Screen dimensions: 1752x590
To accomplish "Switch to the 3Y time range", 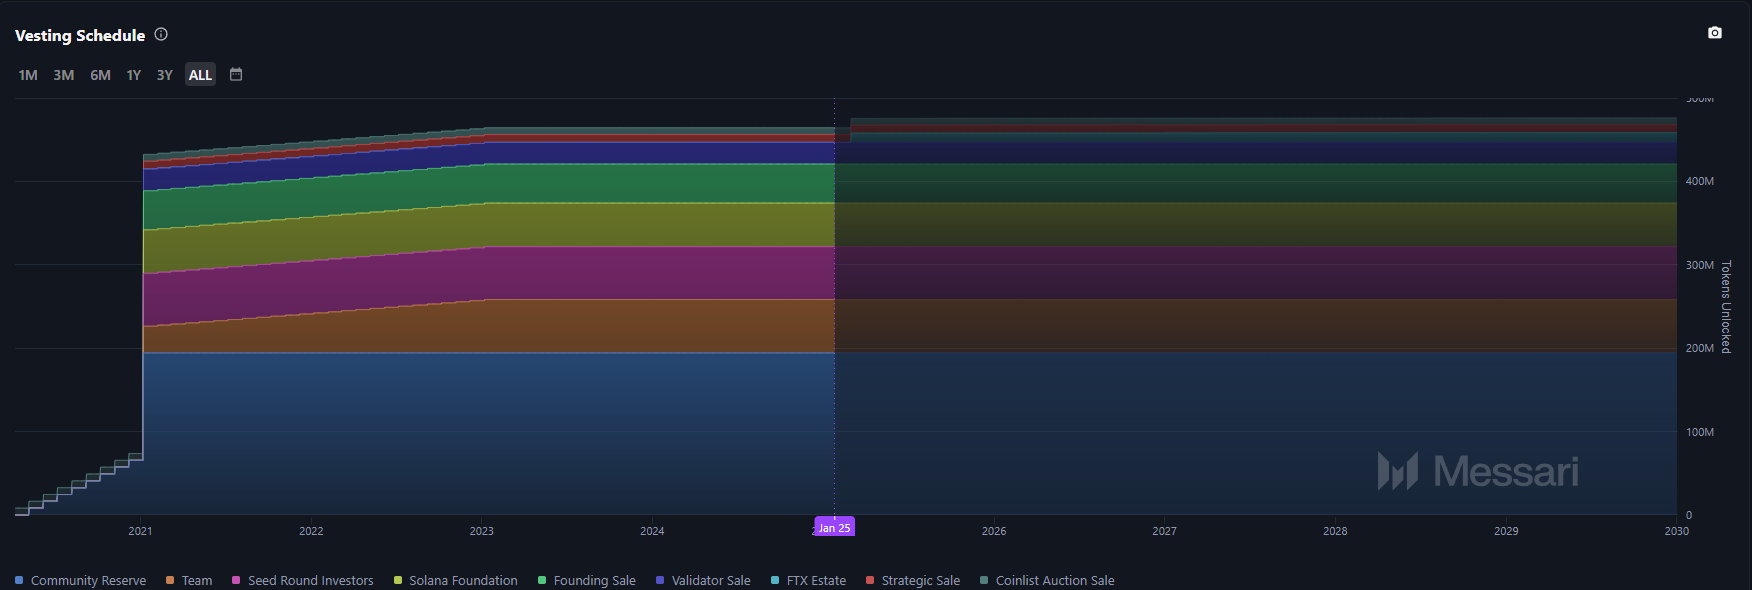I will coord(165,75).
